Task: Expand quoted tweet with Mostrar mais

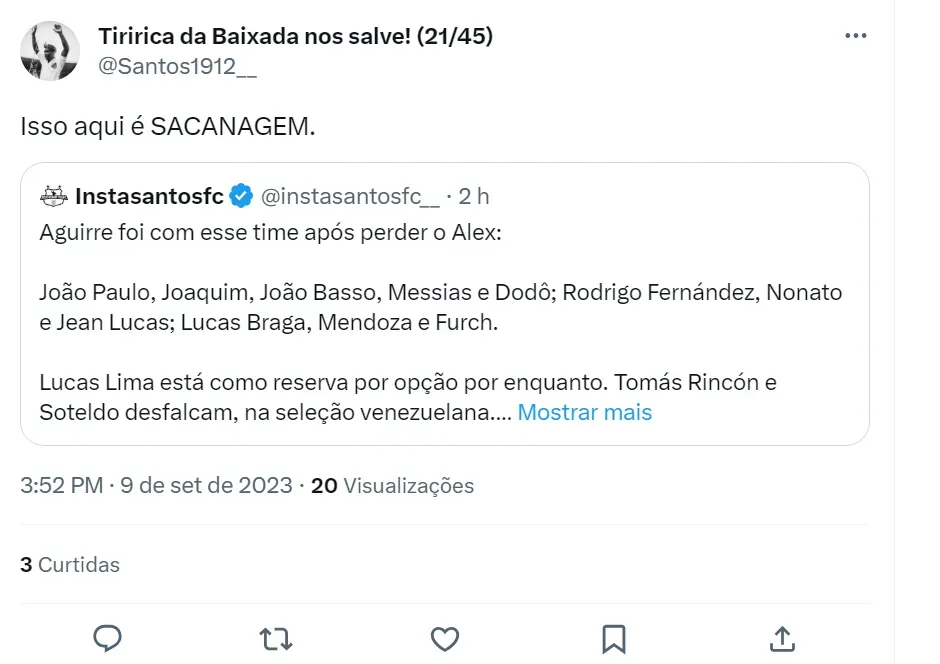Action: [584, 412]
